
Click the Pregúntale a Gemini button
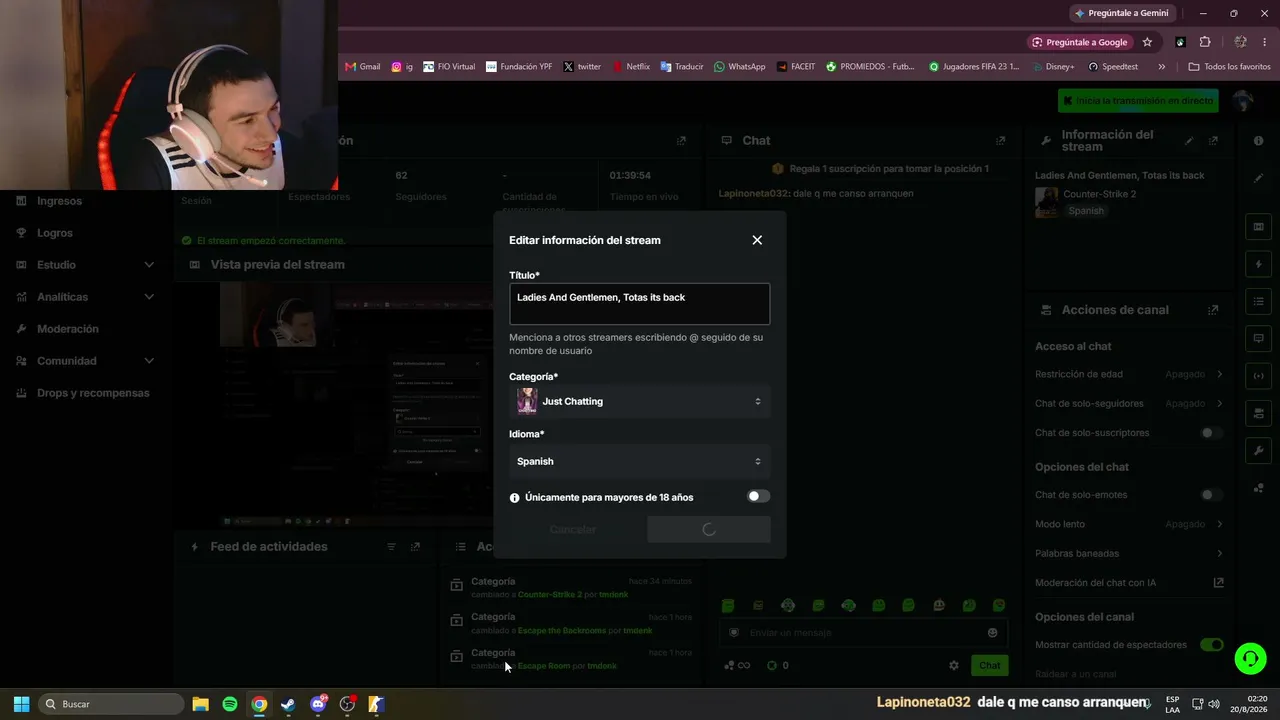point(1121,13)
